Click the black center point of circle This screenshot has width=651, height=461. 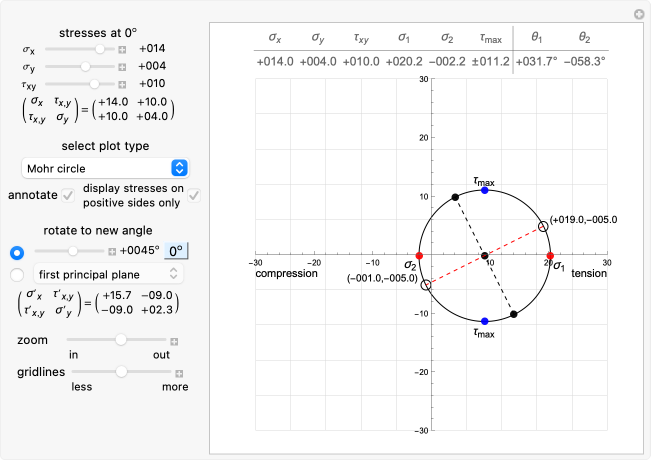[485, 256]
